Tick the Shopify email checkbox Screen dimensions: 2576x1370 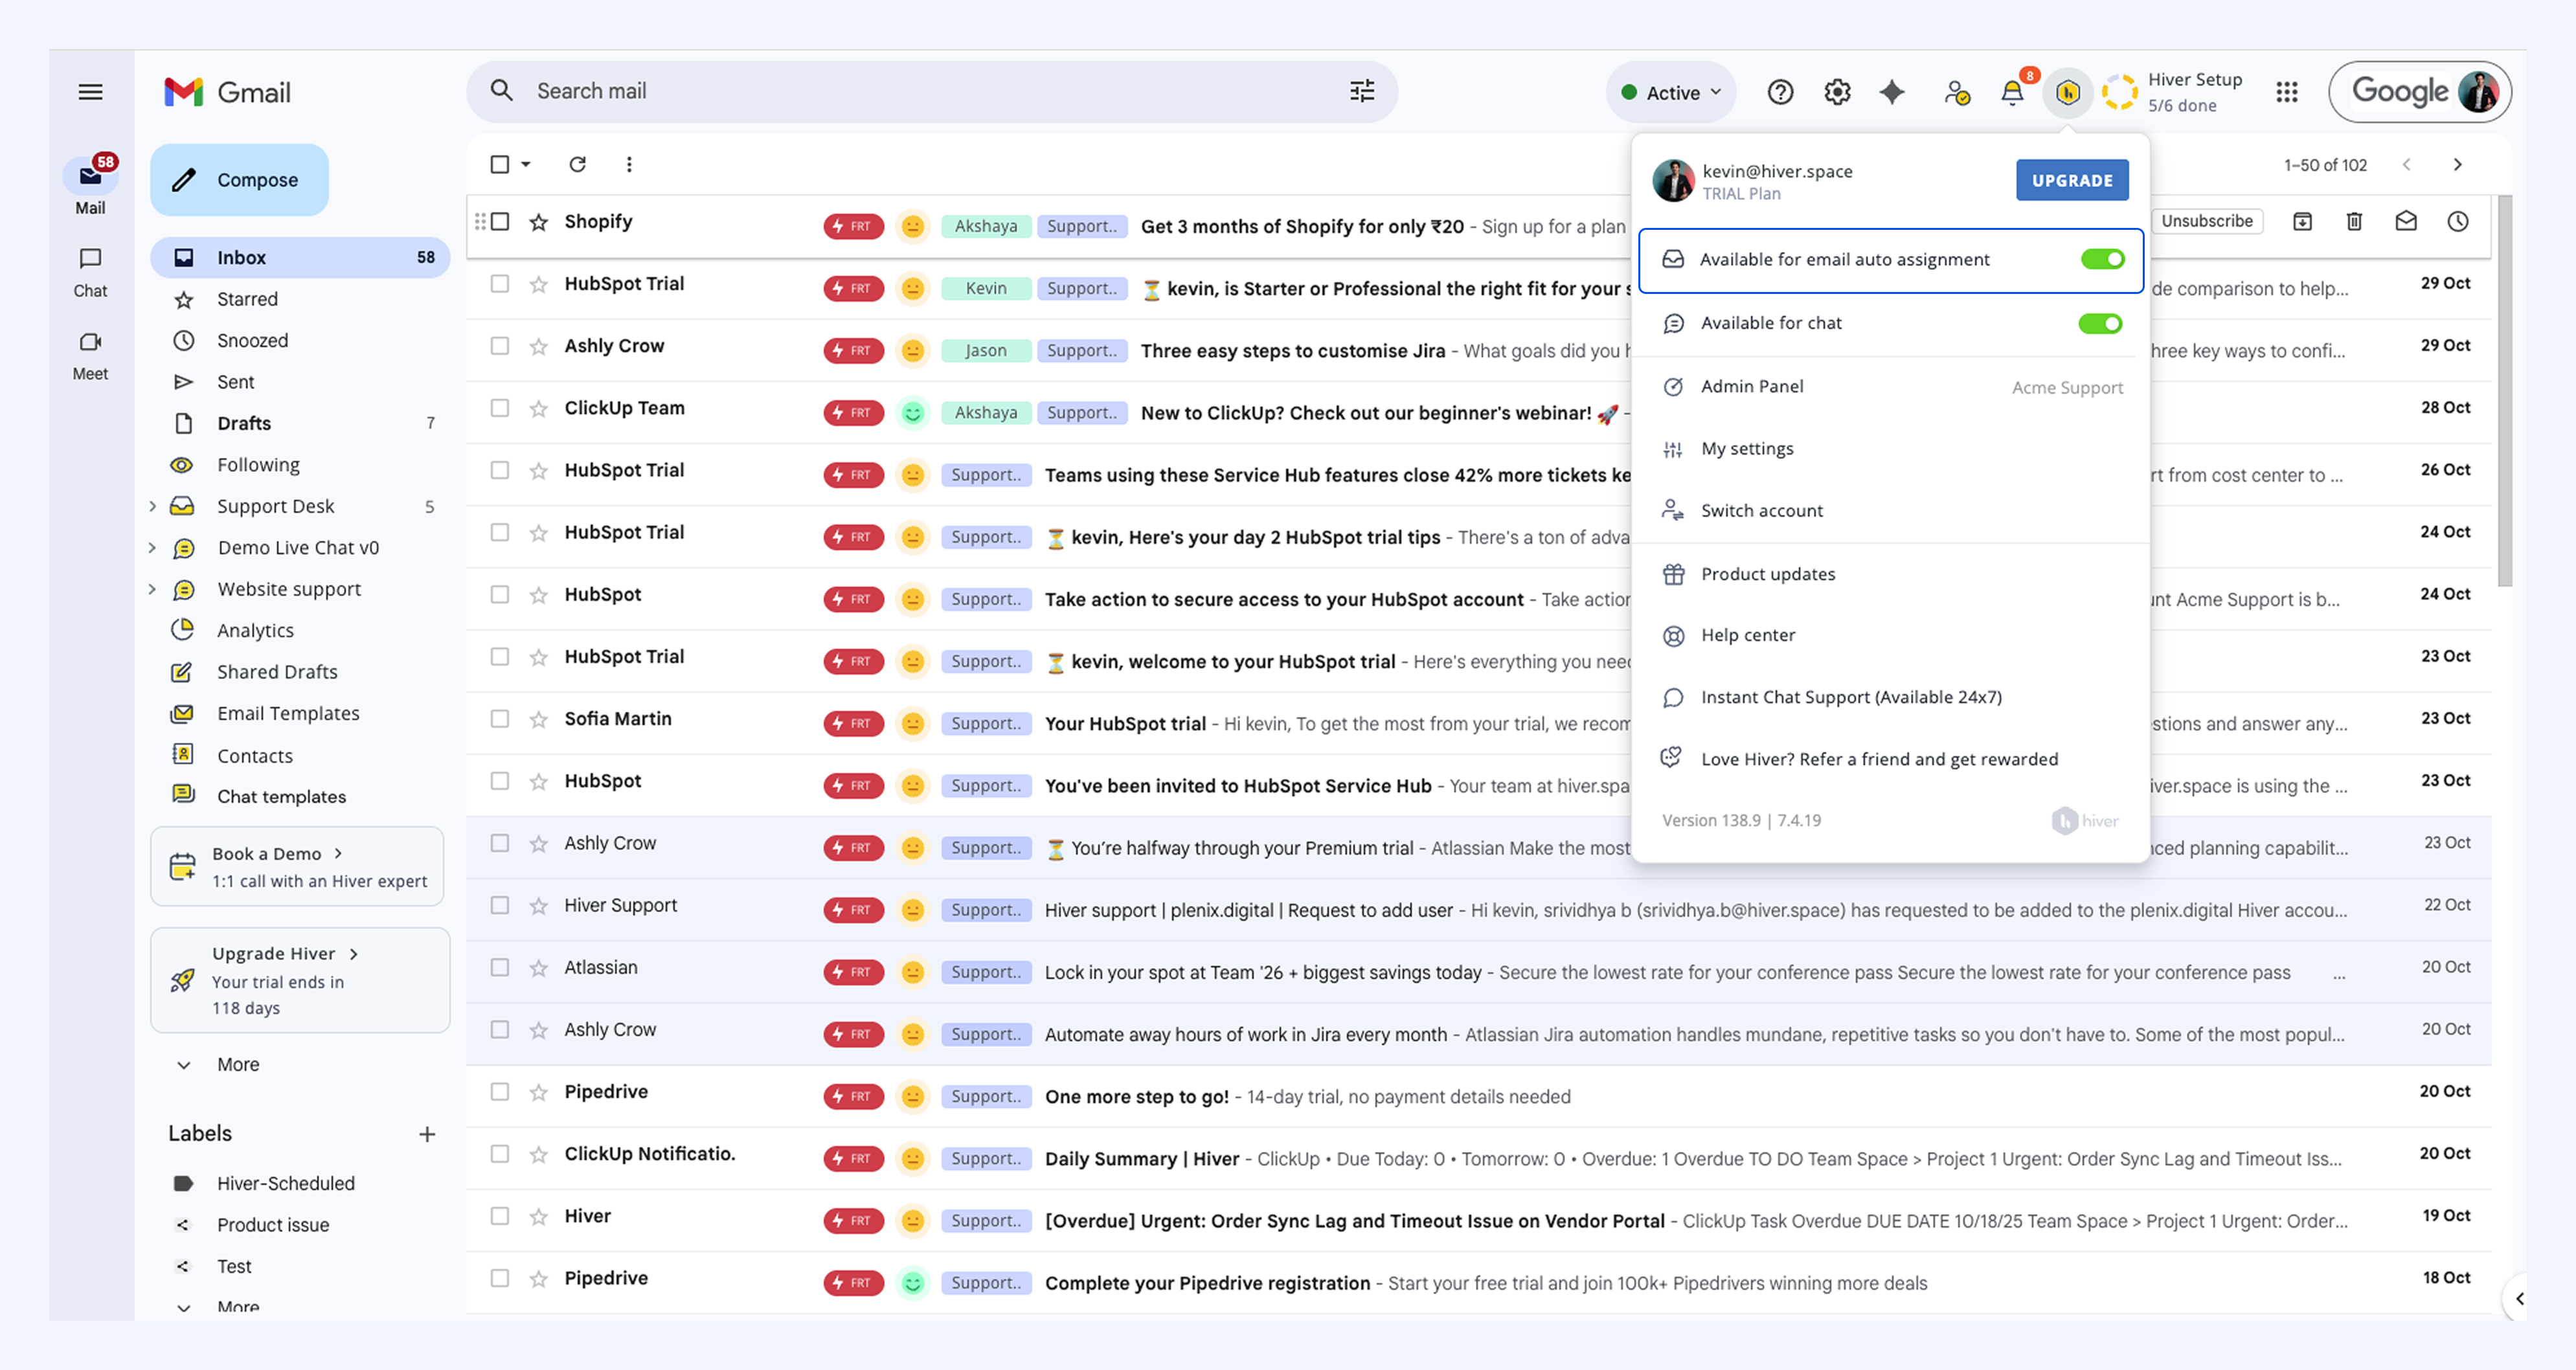point(500,221)
